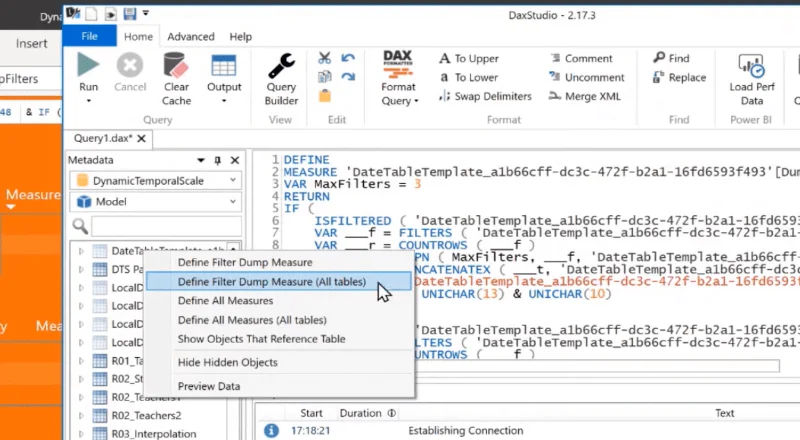Viewport: 800px width, 440px height.
Task: Open the quick access toolbar dropdown arrow
Action: point(146,13)
